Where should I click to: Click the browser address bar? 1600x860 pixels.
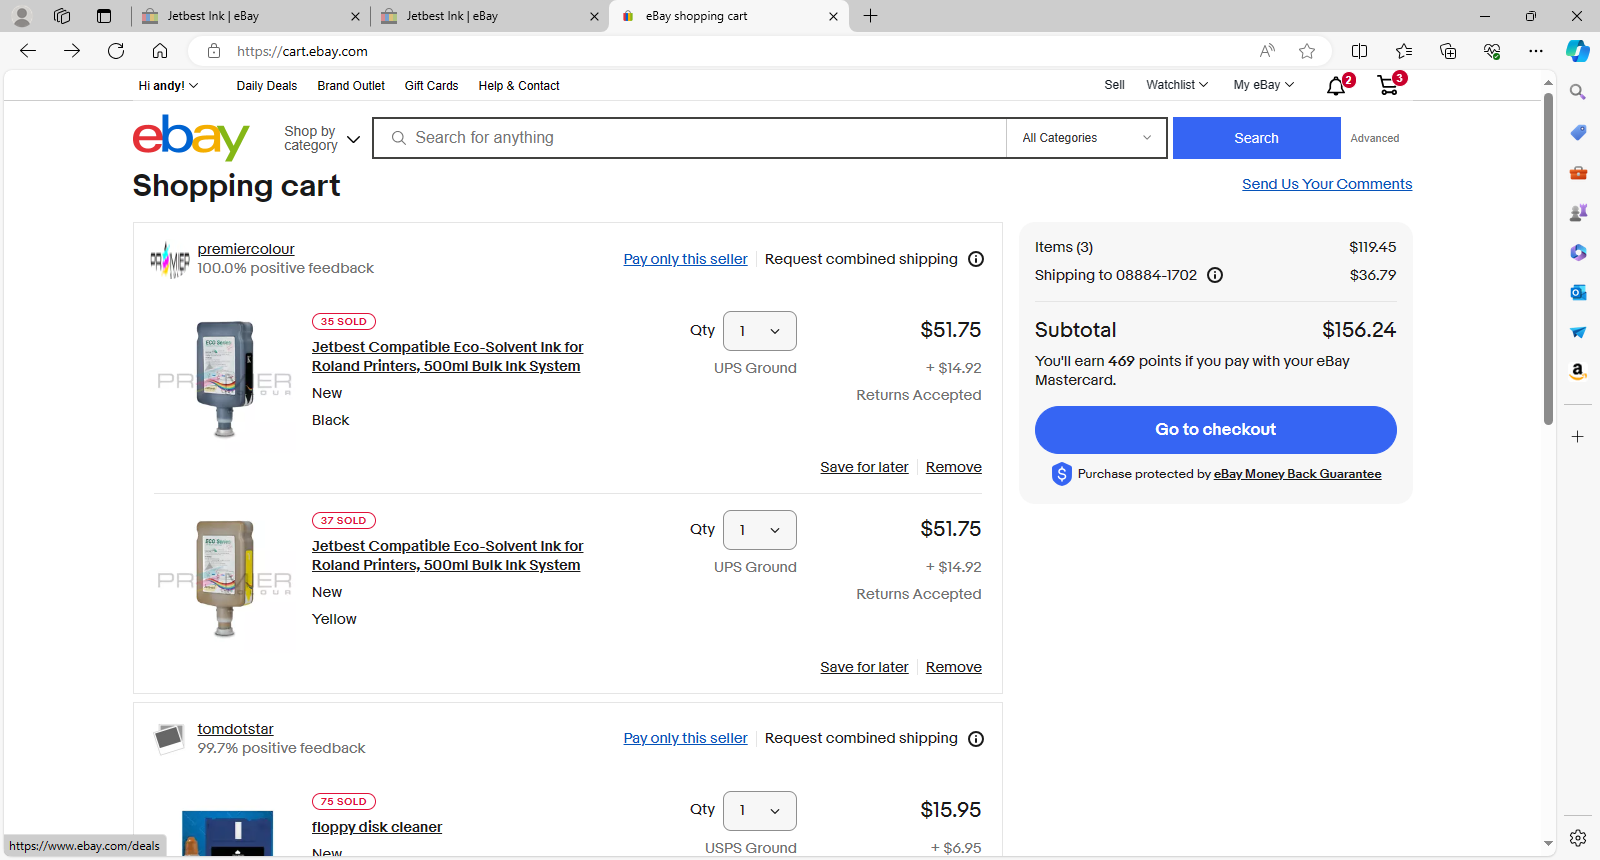click(x=740, y=51)
